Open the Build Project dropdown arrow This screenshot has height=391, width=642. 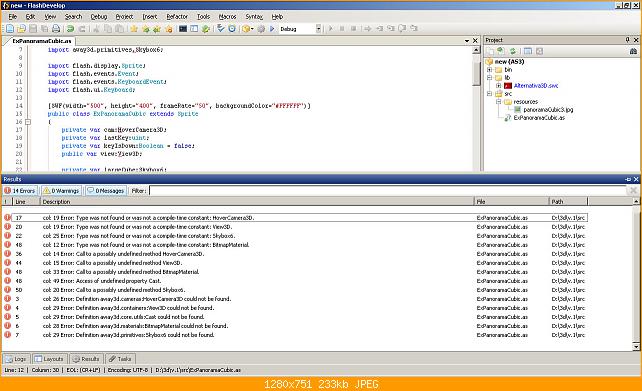pyautogui.click(x=252, y=29)
